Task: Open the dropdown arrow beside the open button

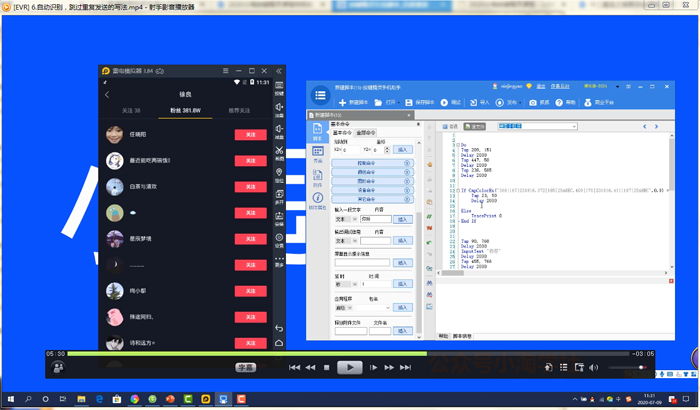Action: pyautogui.click(x=398, y=103)
